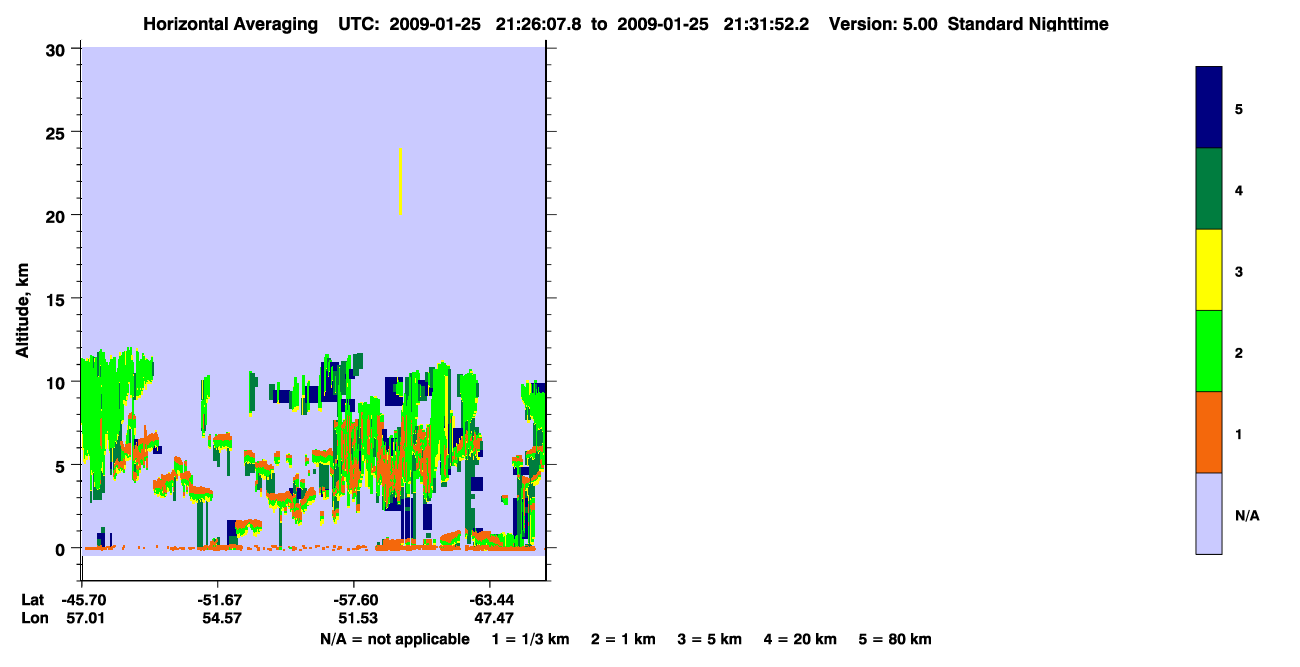
Task: Click the '2 = 1 km' legend entry
Action: 623,639
